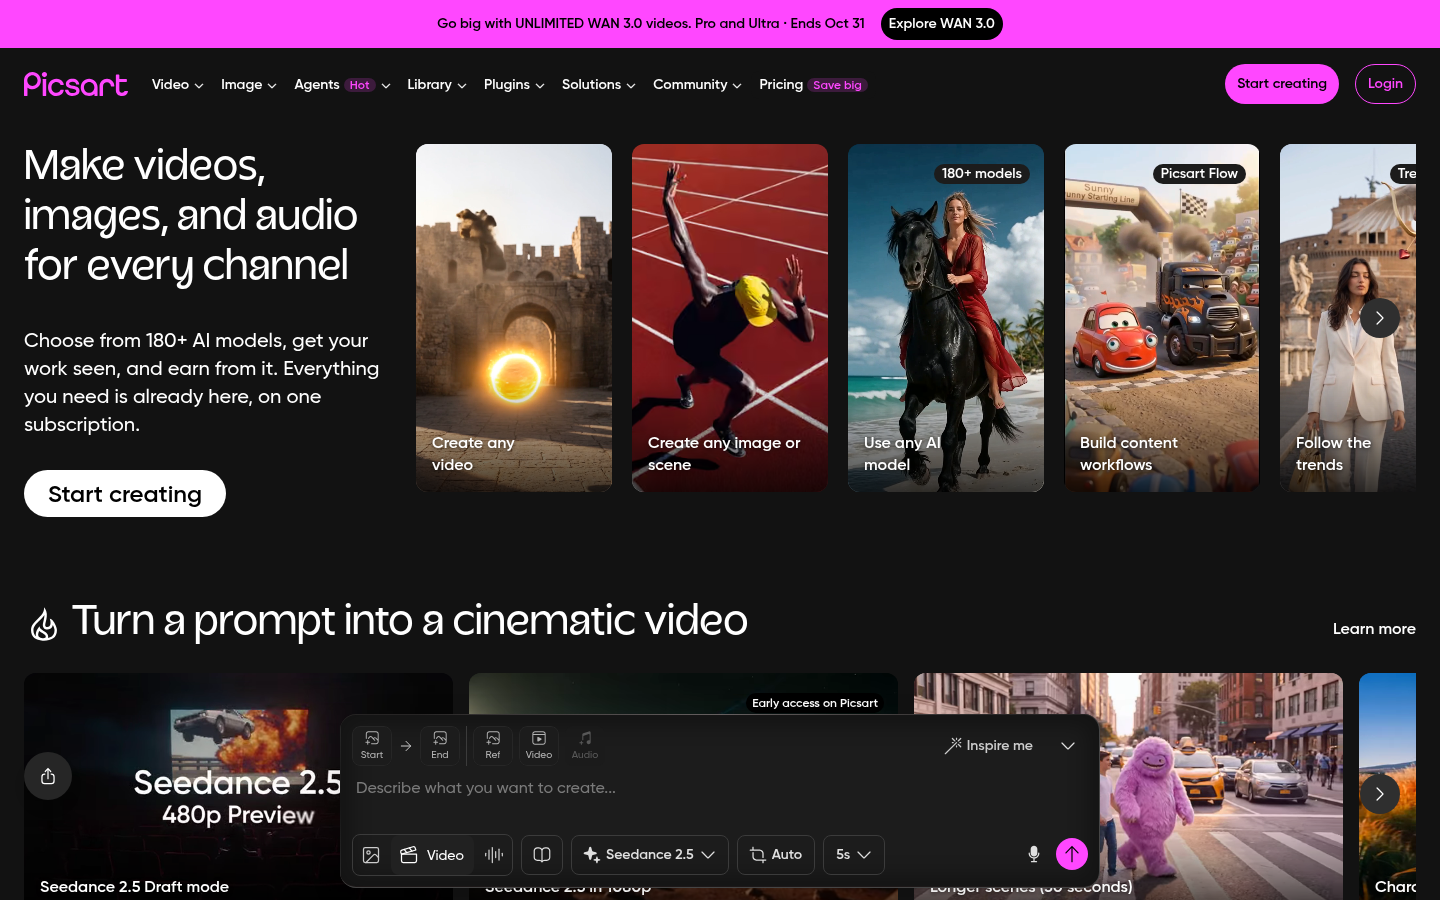Screen dimensions: 1440x900
Task: Click the white Start creating hero button
Action: pos(125,494)
